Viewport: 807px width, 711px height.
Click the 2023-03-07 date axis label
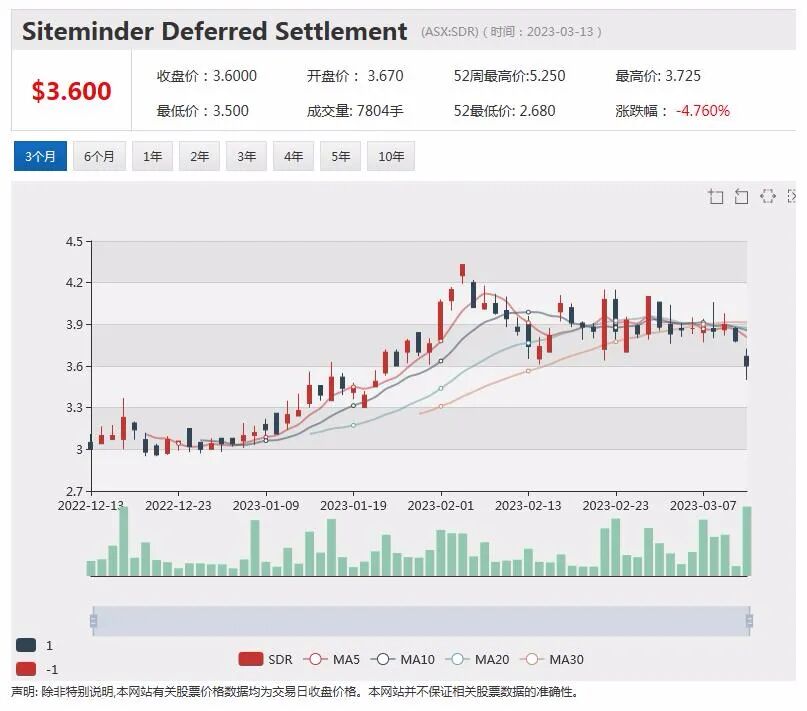[x=703, y=506]
